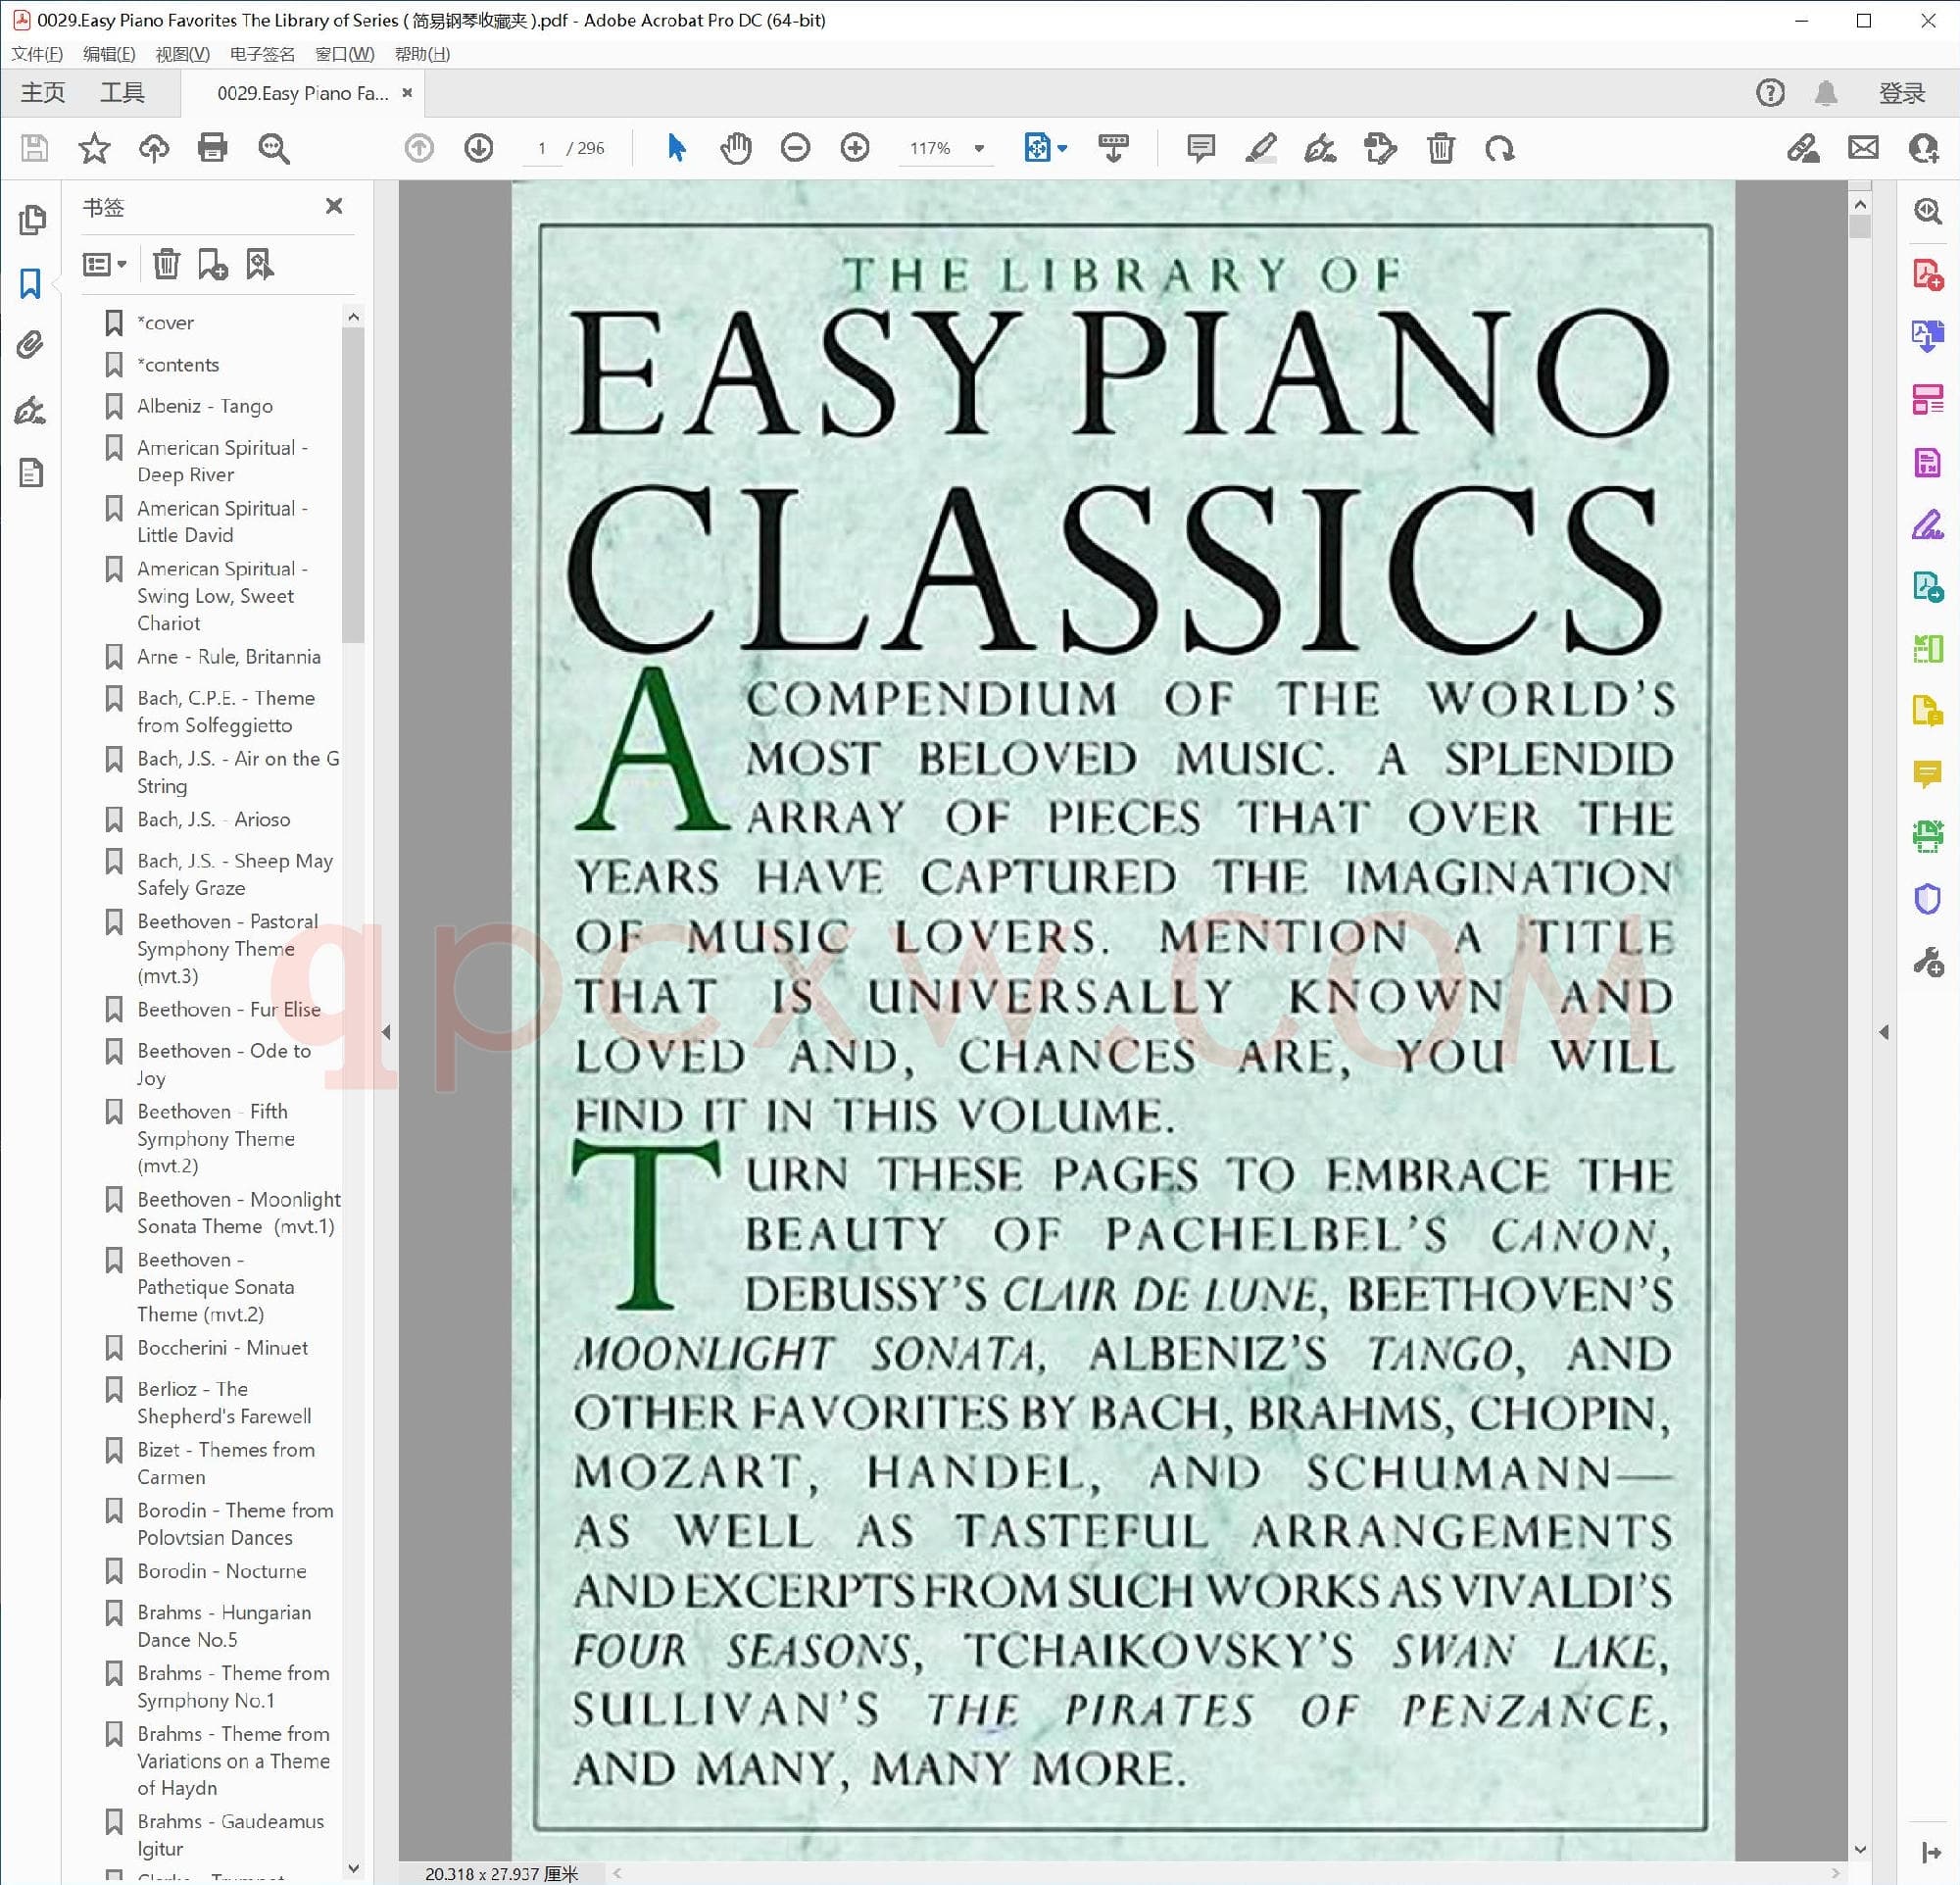Delete selected bookmark with trash icon
Image resolution: width=1960 pixels, height=1885 pixels.
166,264
